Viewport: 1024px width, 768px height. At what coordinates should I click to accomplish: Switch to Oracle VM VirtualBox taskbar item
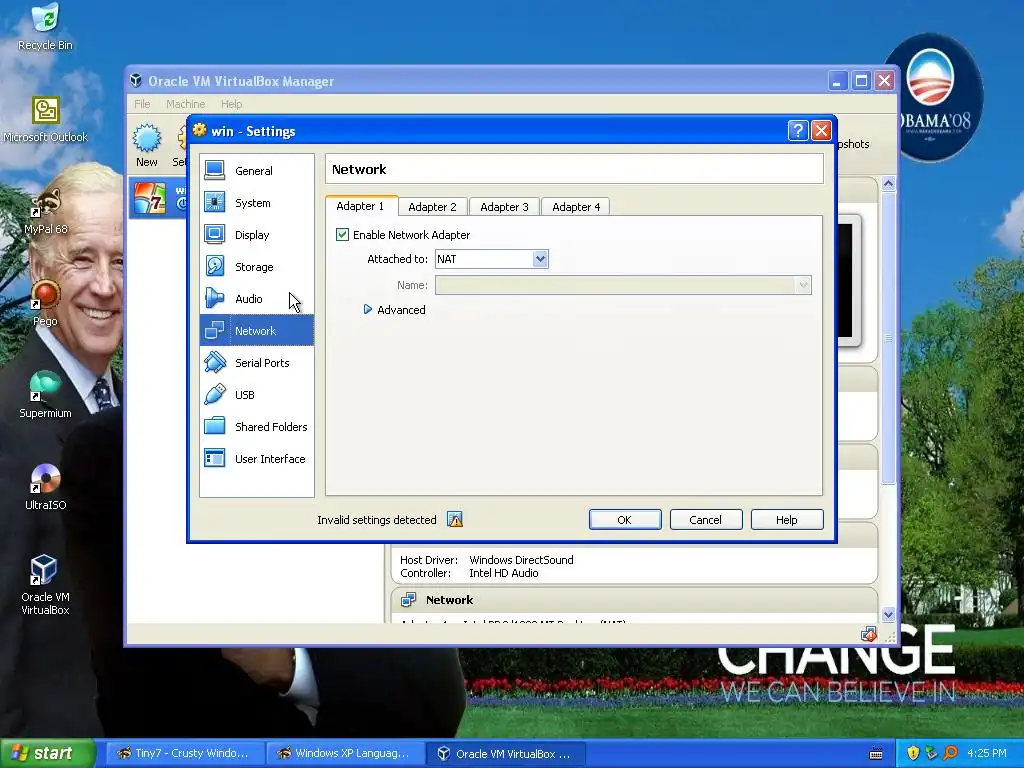coord(506,753)
